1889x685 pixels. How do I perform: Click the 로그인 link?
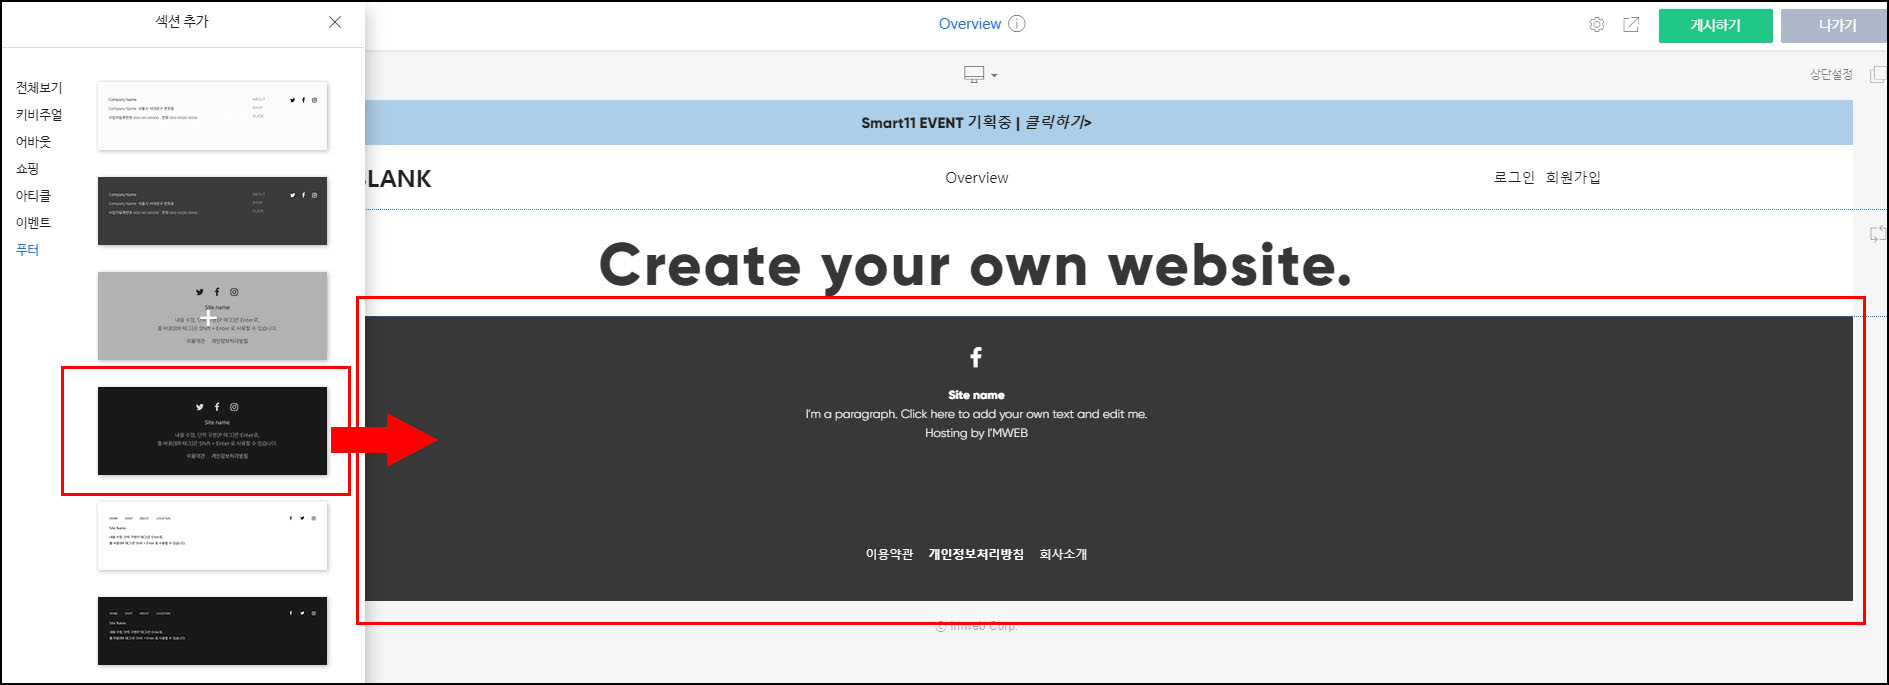(1514, 177)
